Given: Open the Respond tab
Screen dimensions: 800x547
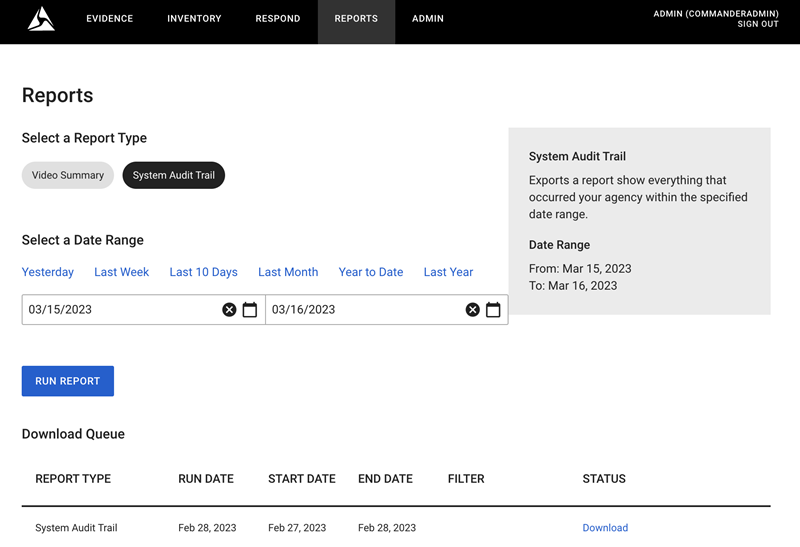Looking at the screenshot, I should tap(278, 19).
